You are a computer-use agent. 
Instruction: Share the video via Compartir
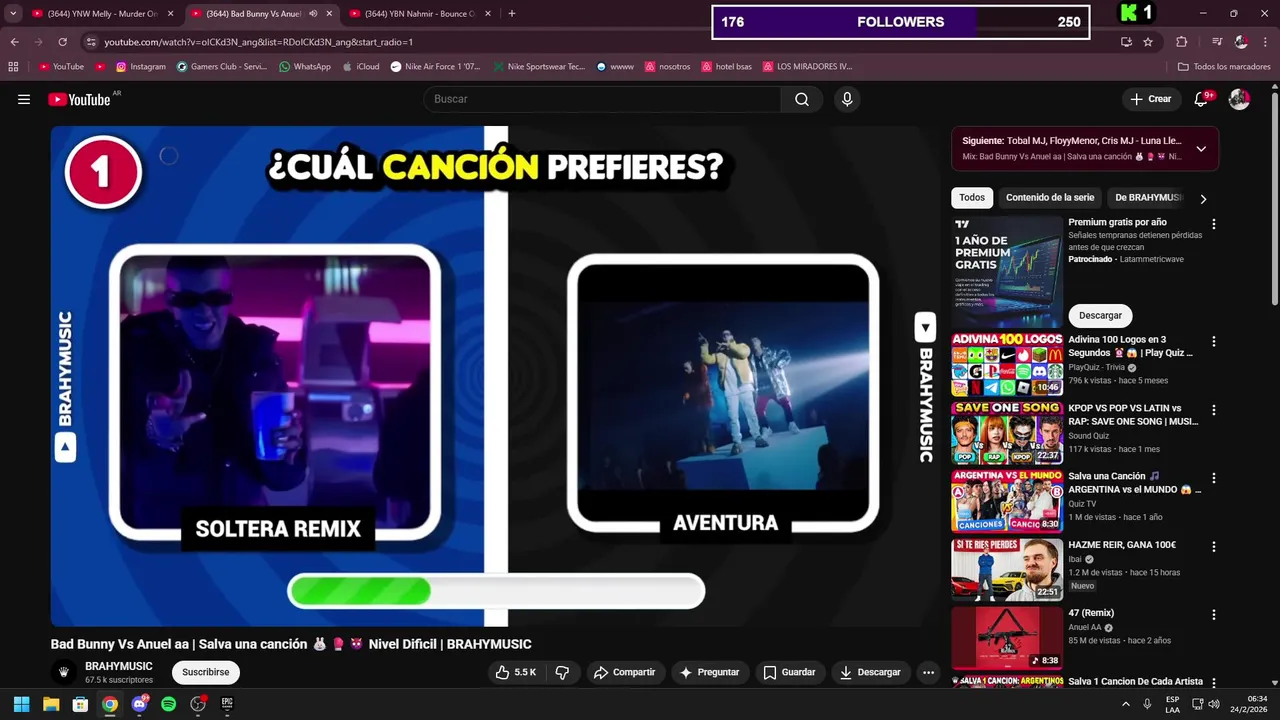625,672
